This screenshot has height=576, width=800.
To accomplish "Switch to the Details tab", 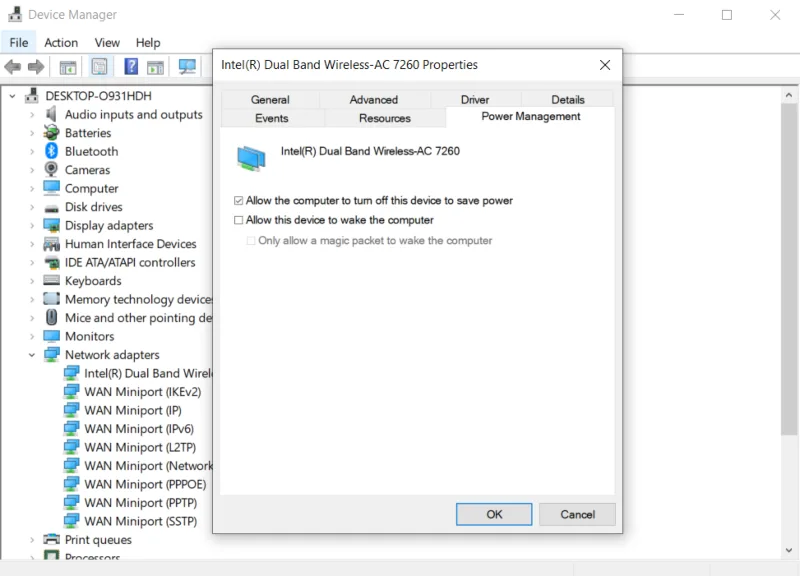I will point(568,99).
